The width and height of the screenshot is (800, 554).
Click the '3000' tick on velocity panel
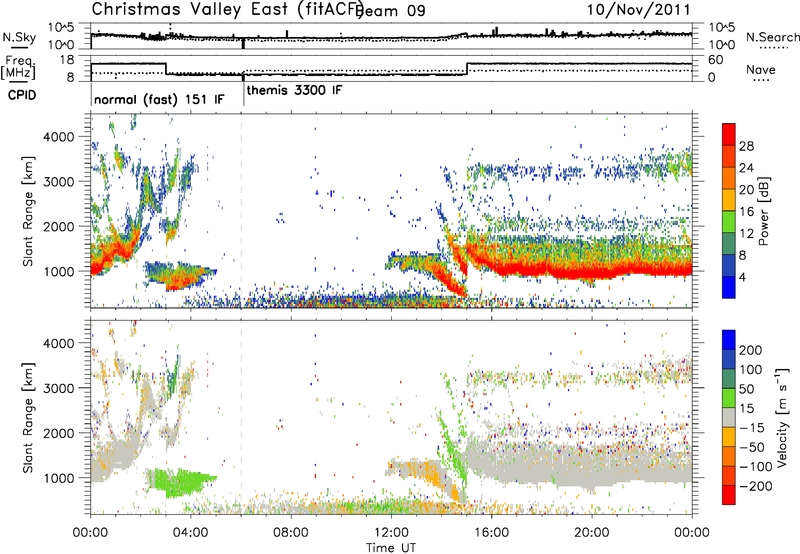pyautogui.click(x=59, y=388)
